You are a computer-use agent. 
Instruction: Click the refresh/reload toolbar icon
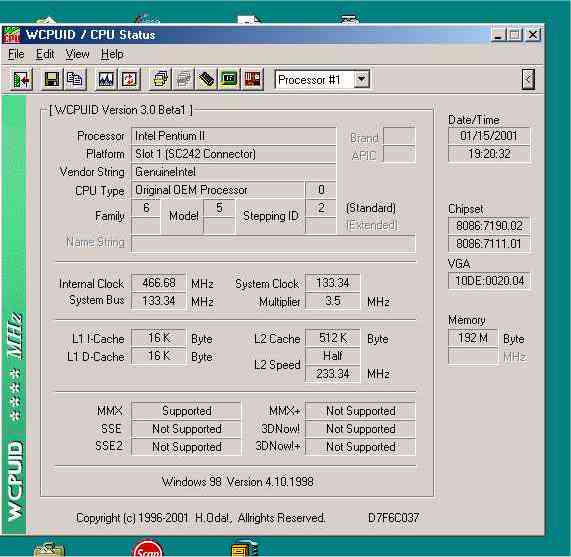129,79
